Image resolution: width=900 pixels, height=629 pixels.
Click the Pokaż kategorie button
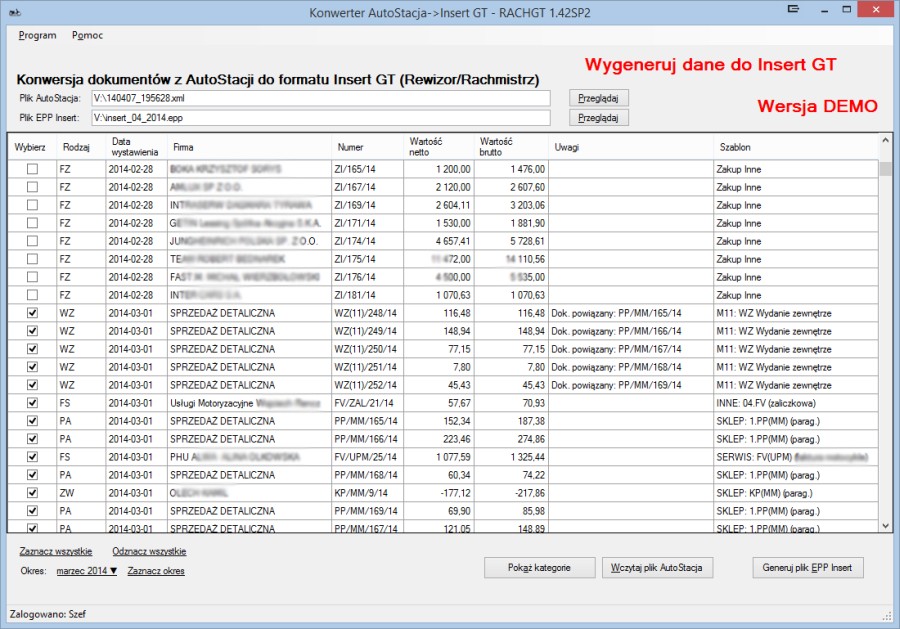point(539,568)
